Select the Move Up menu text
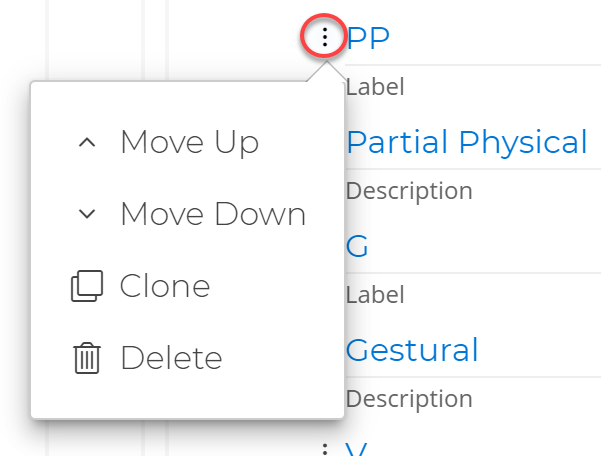601x456 pixels. point(189,143)
